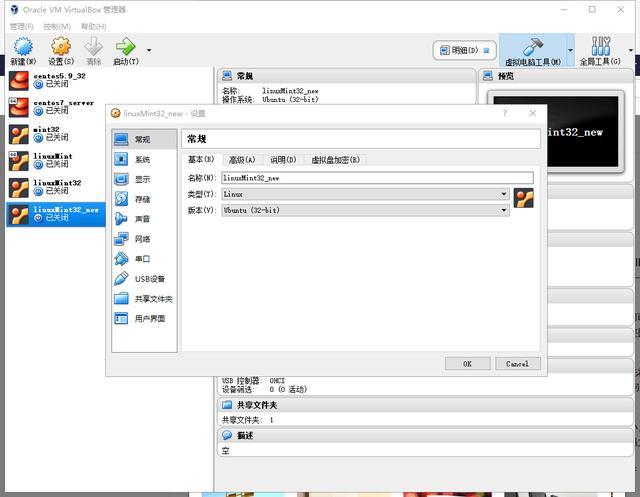
Task: Click the '共享文件夹: 1' text
Action: tap(247, 420)
